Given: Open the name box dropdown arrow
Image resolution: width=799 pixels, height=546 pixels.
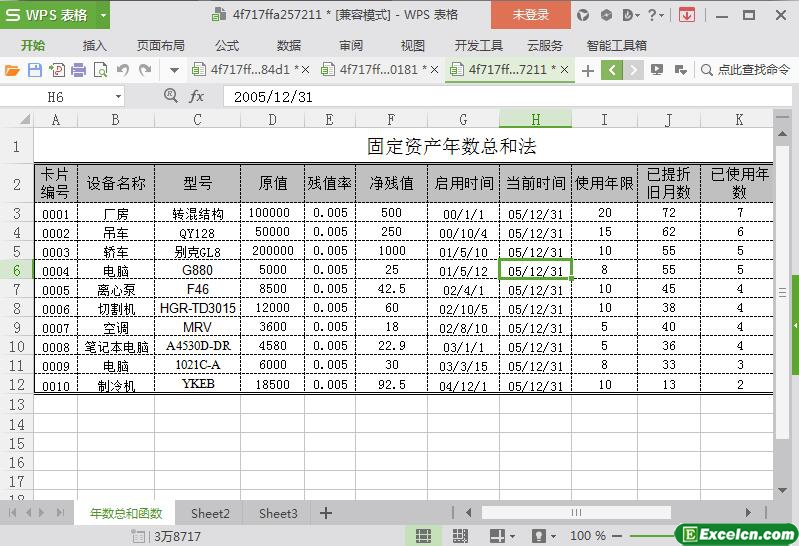Looking at the screenshot, I should tap(118, 96).
